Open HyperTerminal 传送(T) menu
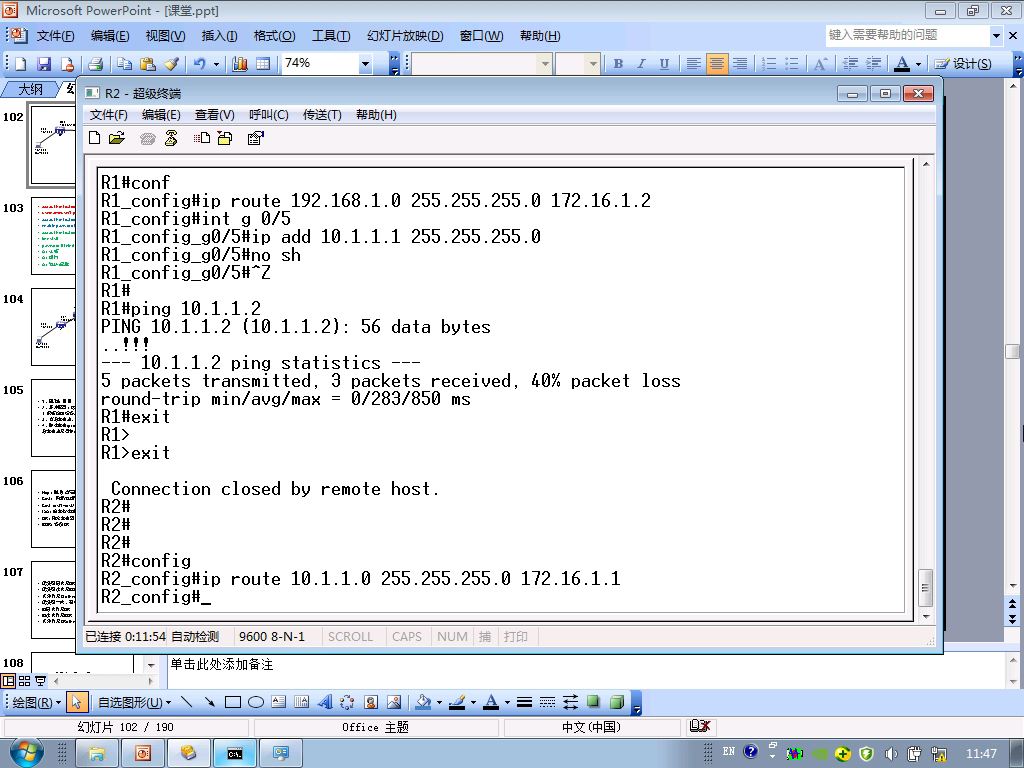The width and height of the screenshot is (1024, 768). pyautogui.click(x=322, y=115)
